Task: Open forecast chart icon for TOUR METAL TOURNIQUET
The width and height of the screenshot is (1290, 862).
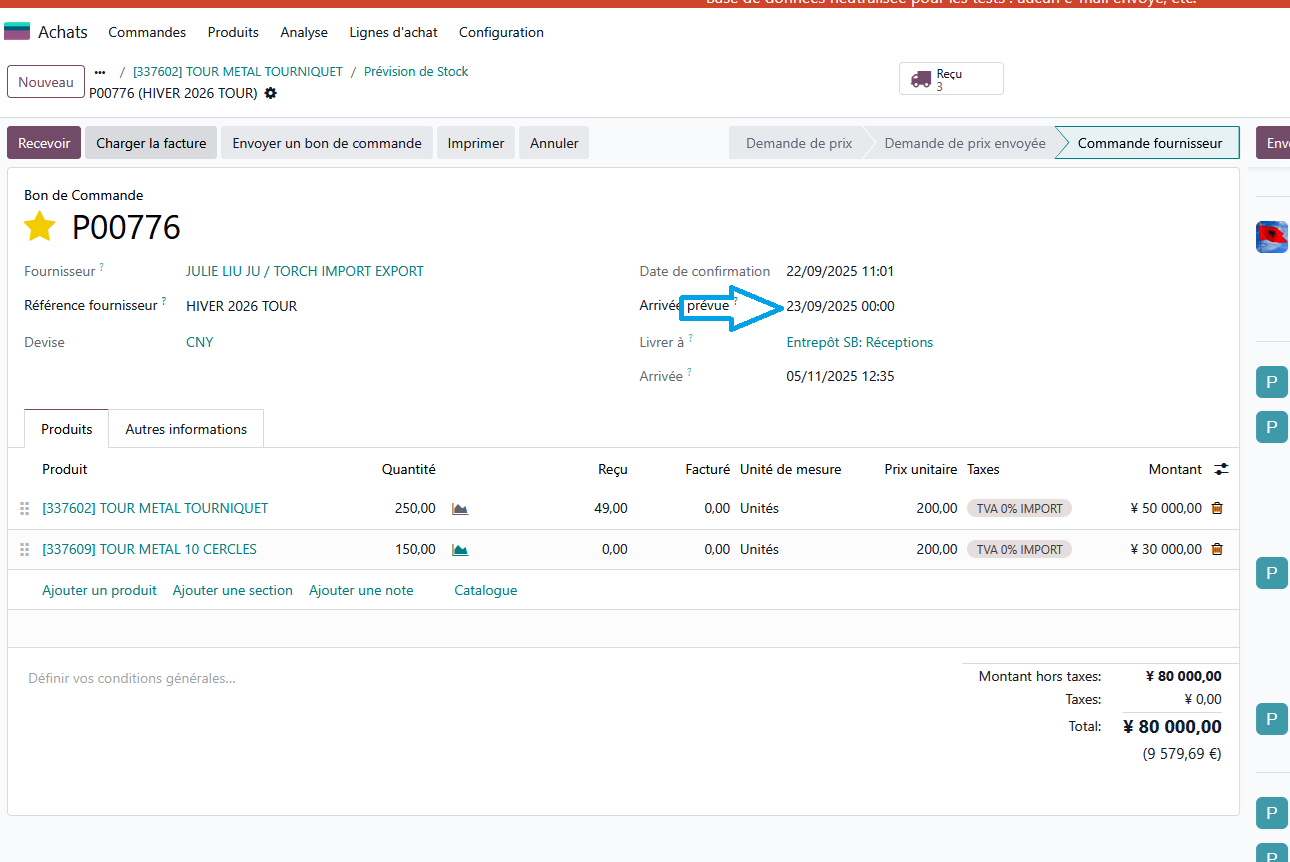Action: click(x=460, y=509)
